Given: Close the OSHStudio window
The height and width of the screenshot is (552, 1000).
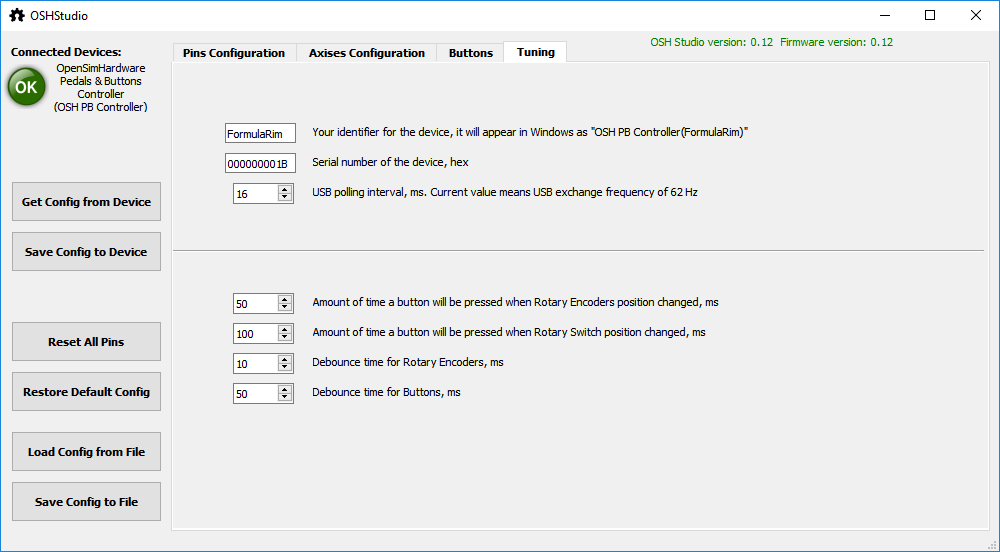Looking at the screenshot, I should click(x=976, y=15).
